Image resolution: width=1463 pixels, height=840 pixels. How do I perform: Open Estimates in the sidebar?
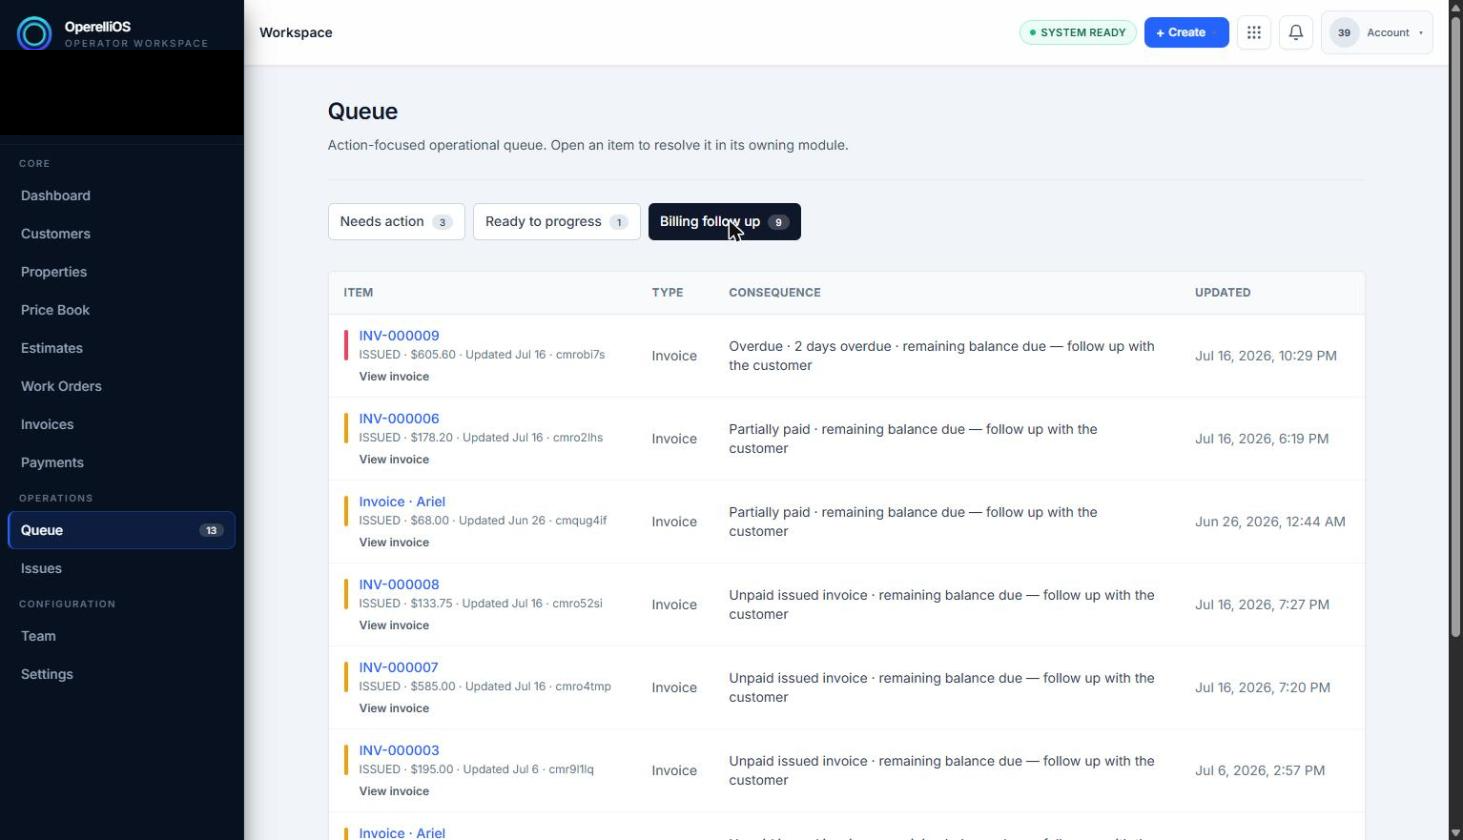tap(121, 348)
